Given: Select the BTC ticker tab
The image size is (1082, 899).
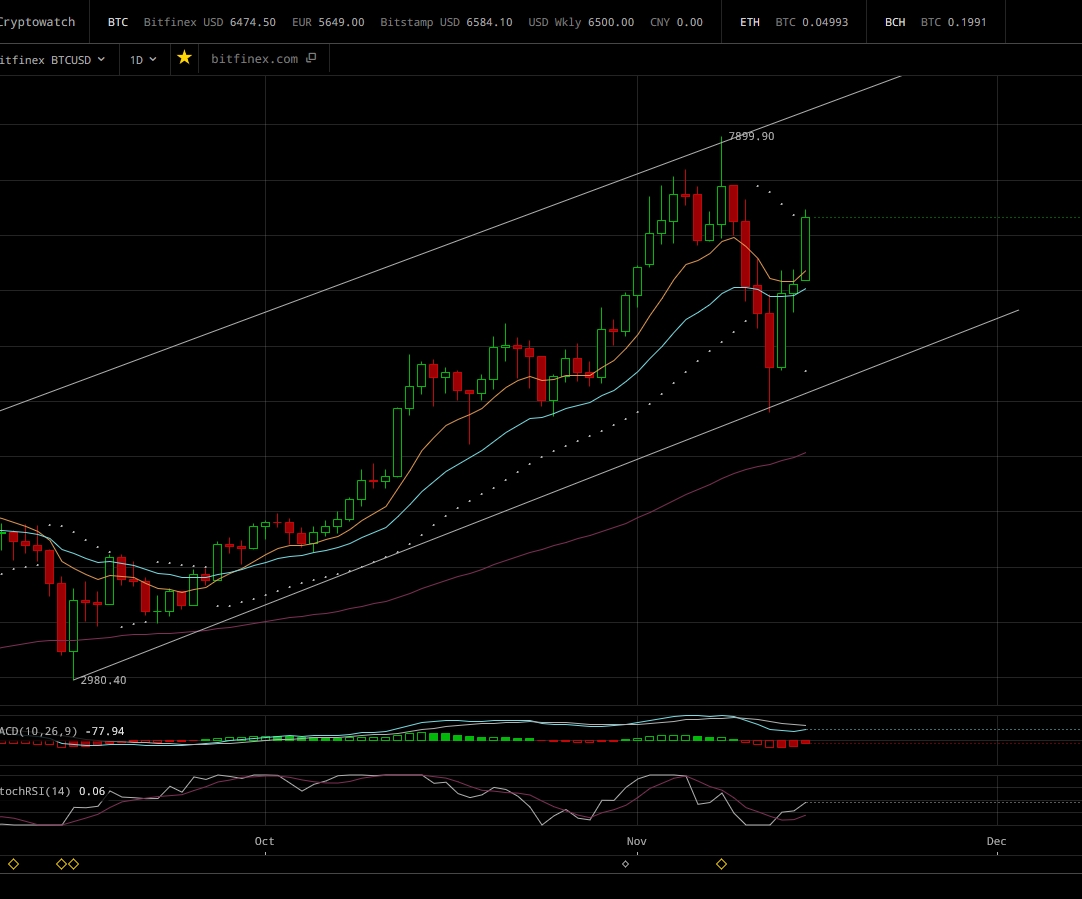Looking at the screenshot, I should tap(118, 22).
